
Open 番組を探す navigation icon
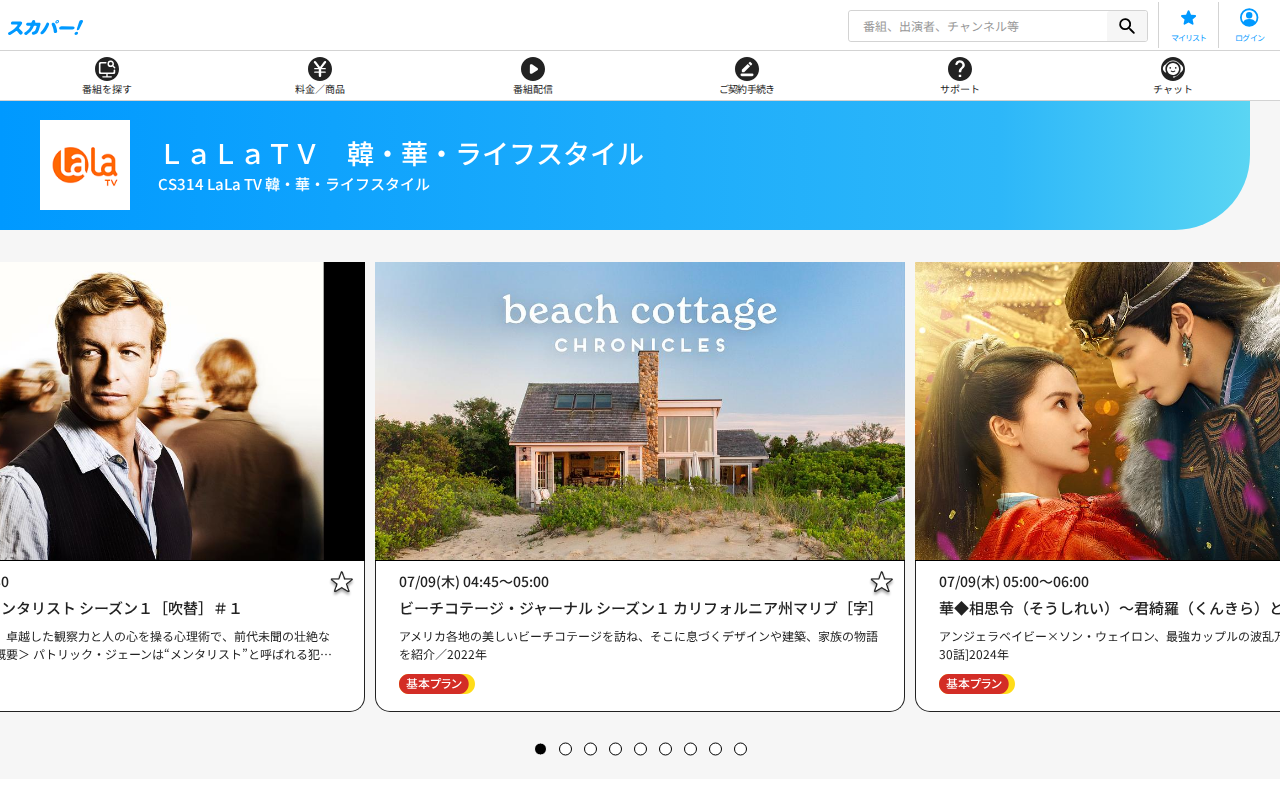pyautogui.click(x=107, y=69)
